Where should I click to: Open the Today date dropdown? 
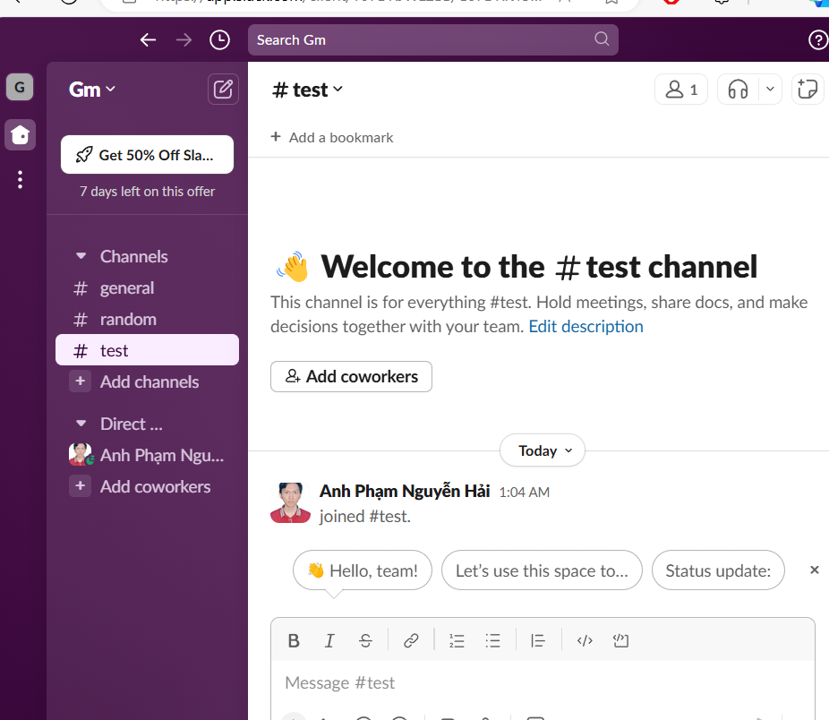tap(542, 450)
